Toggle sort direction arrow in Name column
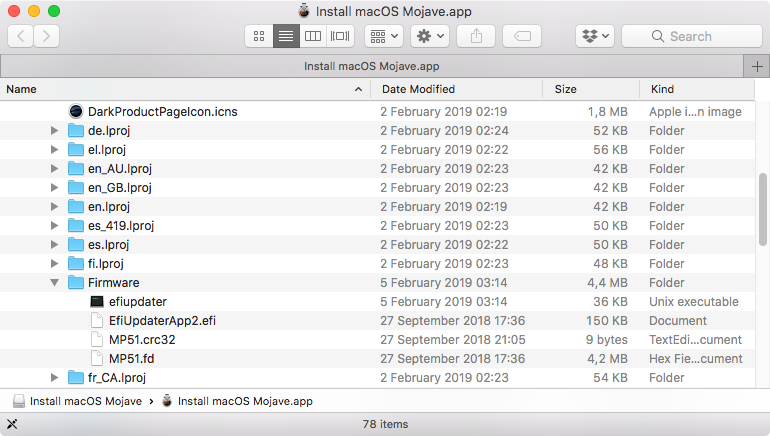The height and width of the screenshot is (436, 770). (x=358, y=89)
